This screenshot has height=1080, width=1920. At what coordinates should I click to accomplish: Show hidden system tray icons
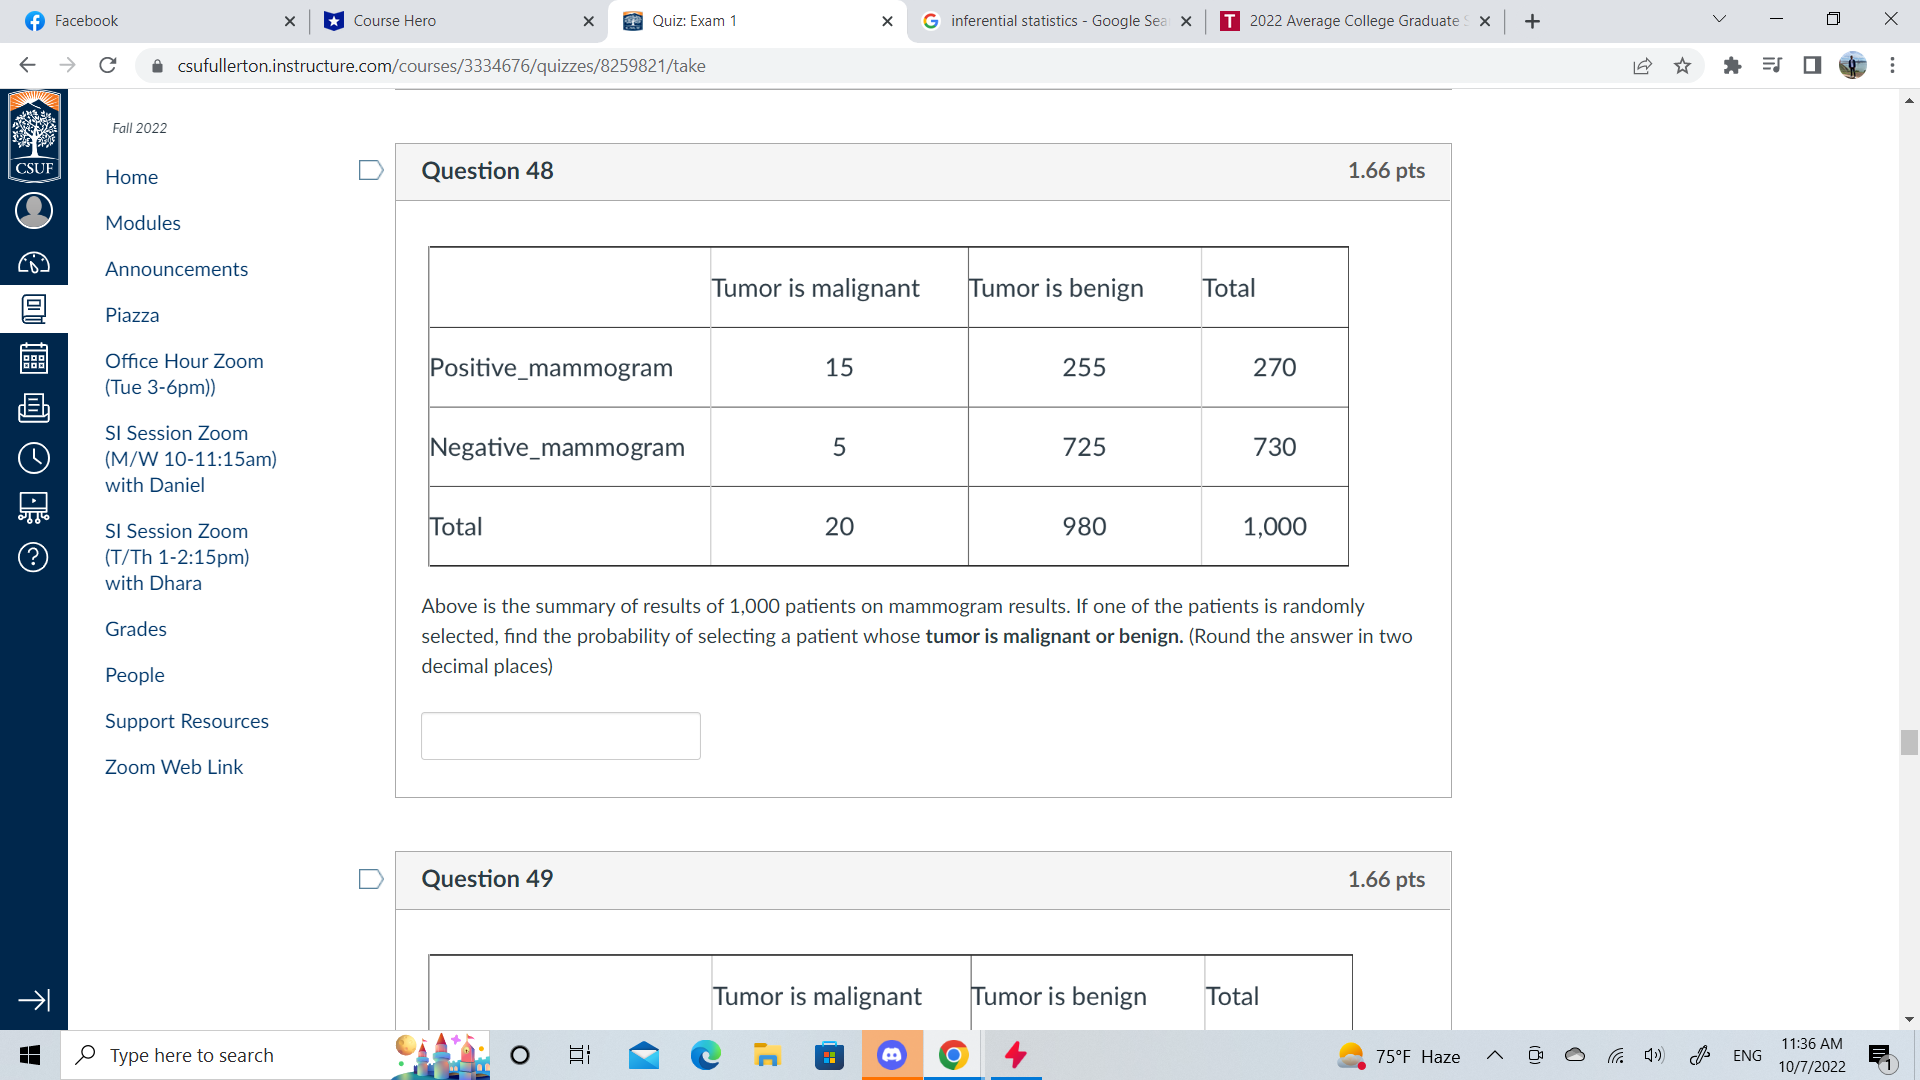click(x=1494, y=1055)
